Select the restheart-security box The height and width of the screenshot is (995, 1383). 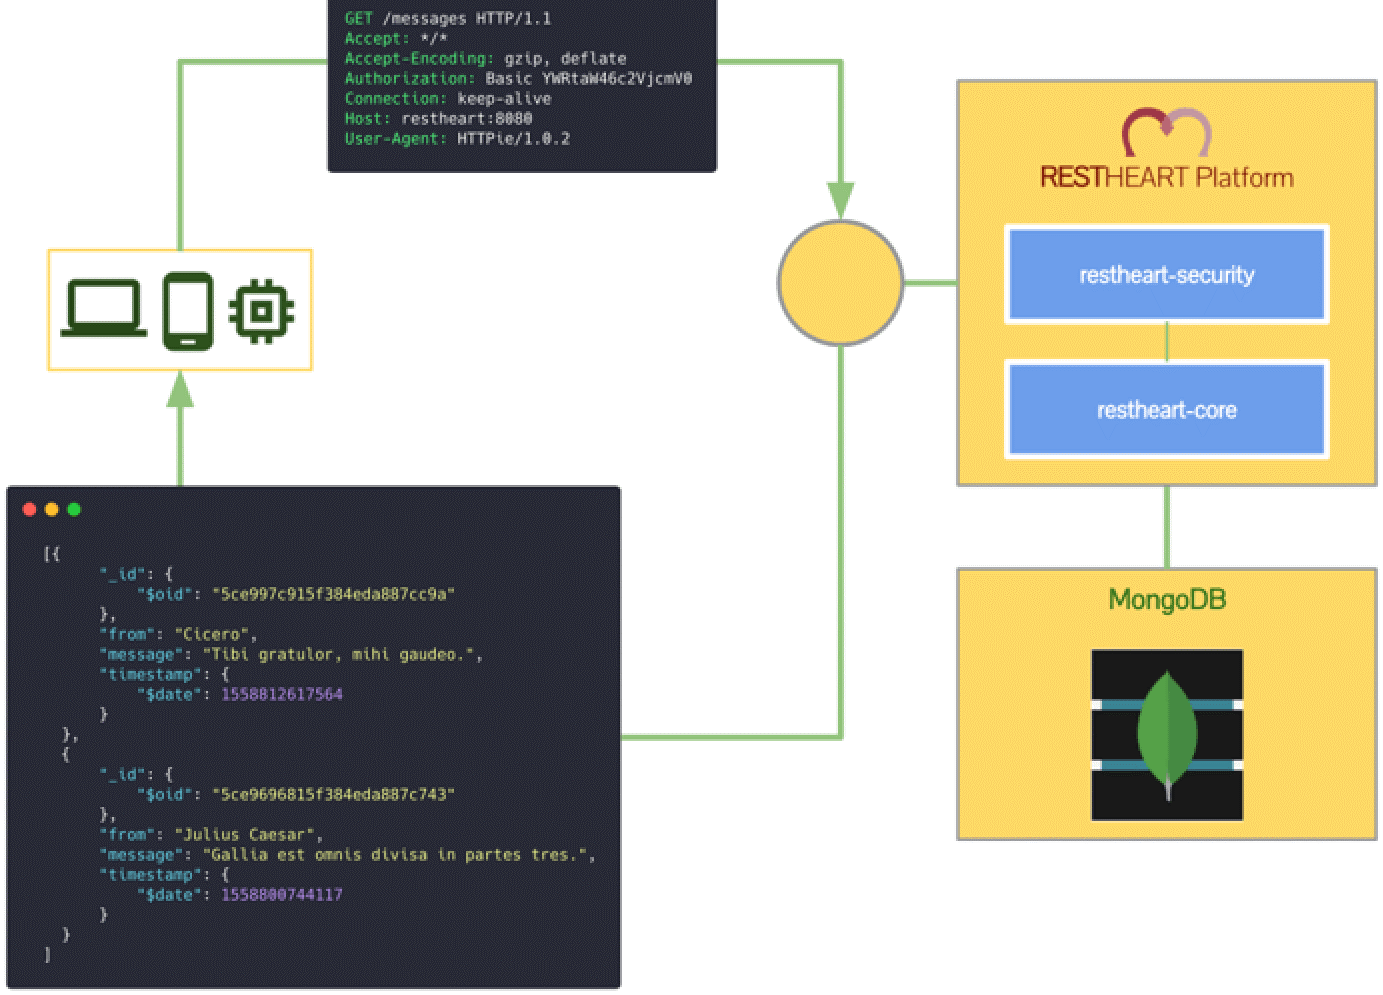coord(1167,275)
